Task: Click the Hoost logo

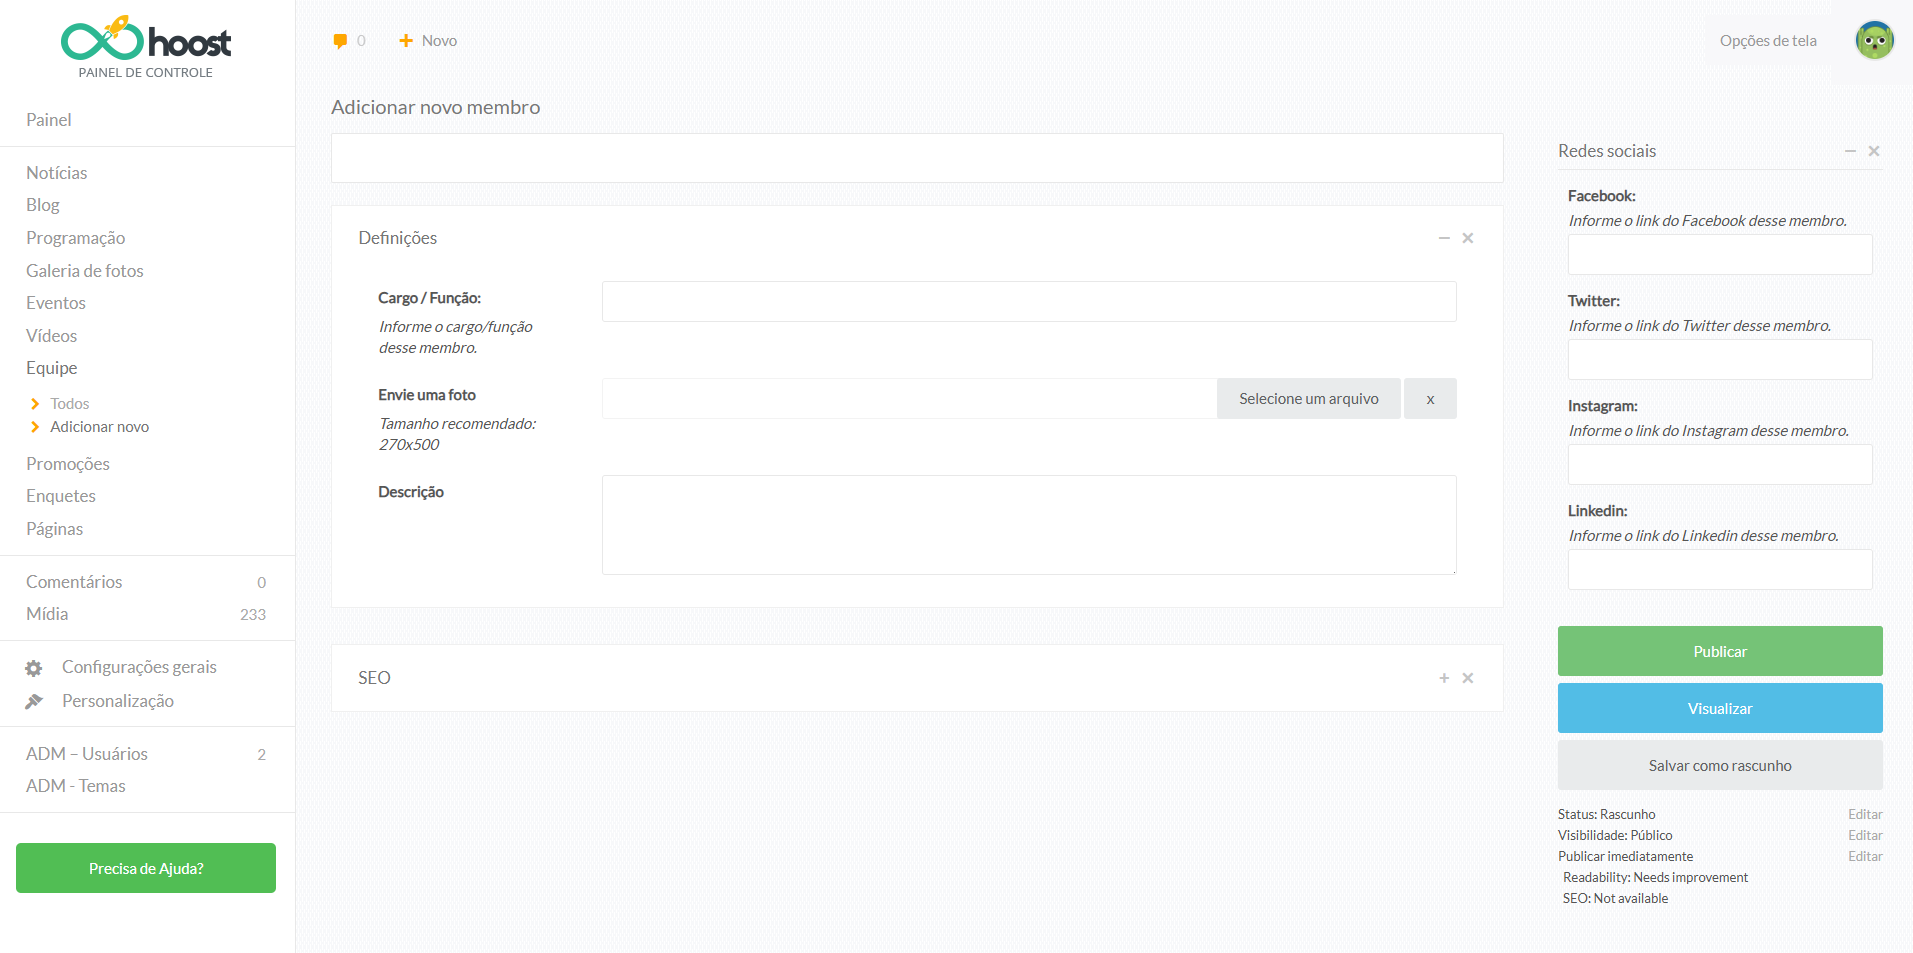Action: coord(146,40)
